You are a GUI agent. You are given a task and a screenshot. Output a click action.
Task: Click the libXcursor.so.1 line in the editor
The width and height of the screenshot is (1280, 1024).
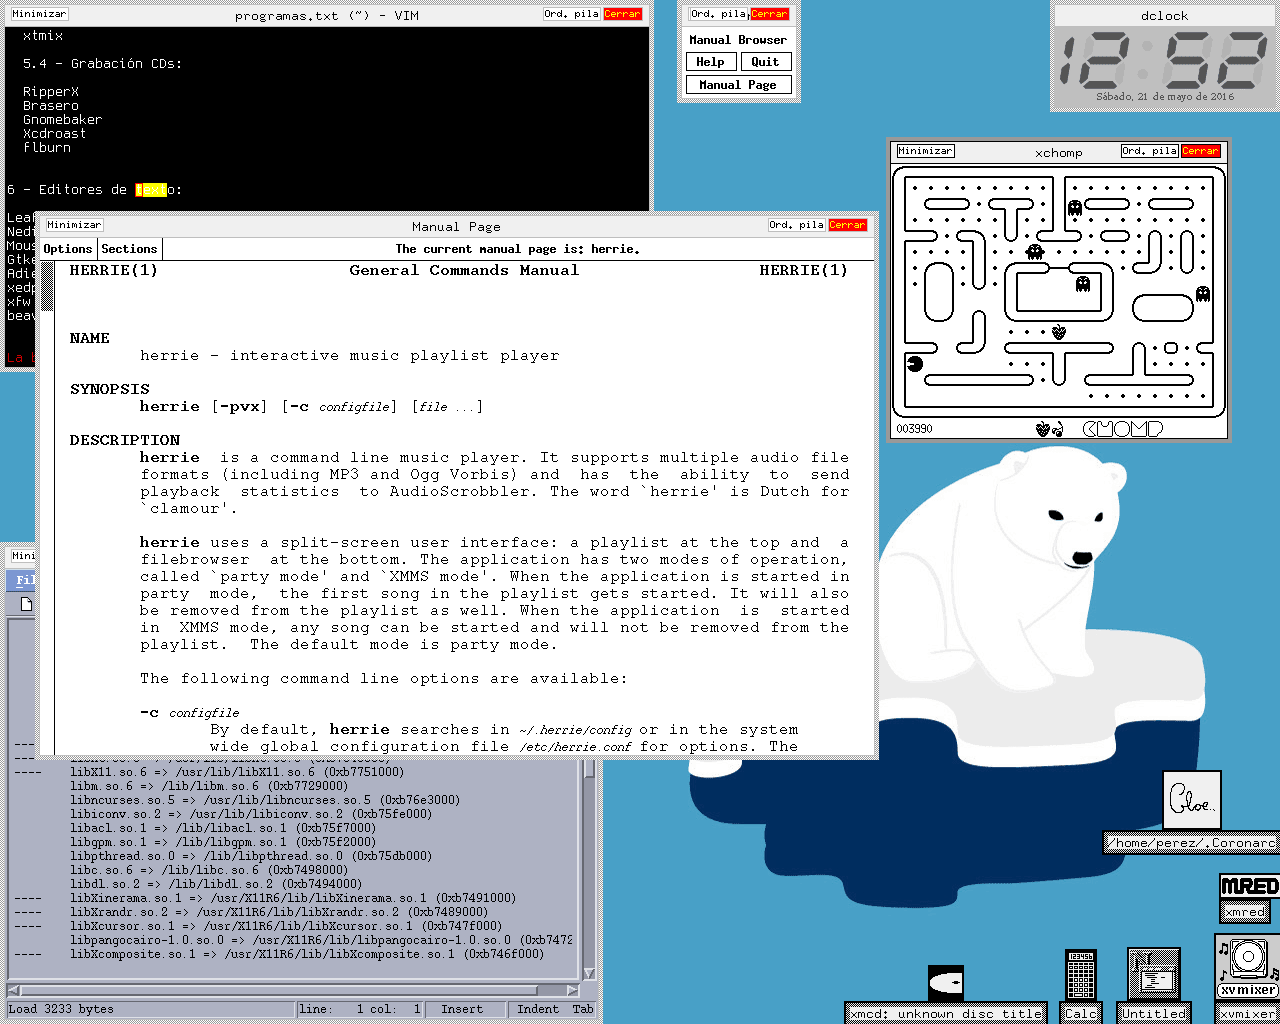(286, 926)
